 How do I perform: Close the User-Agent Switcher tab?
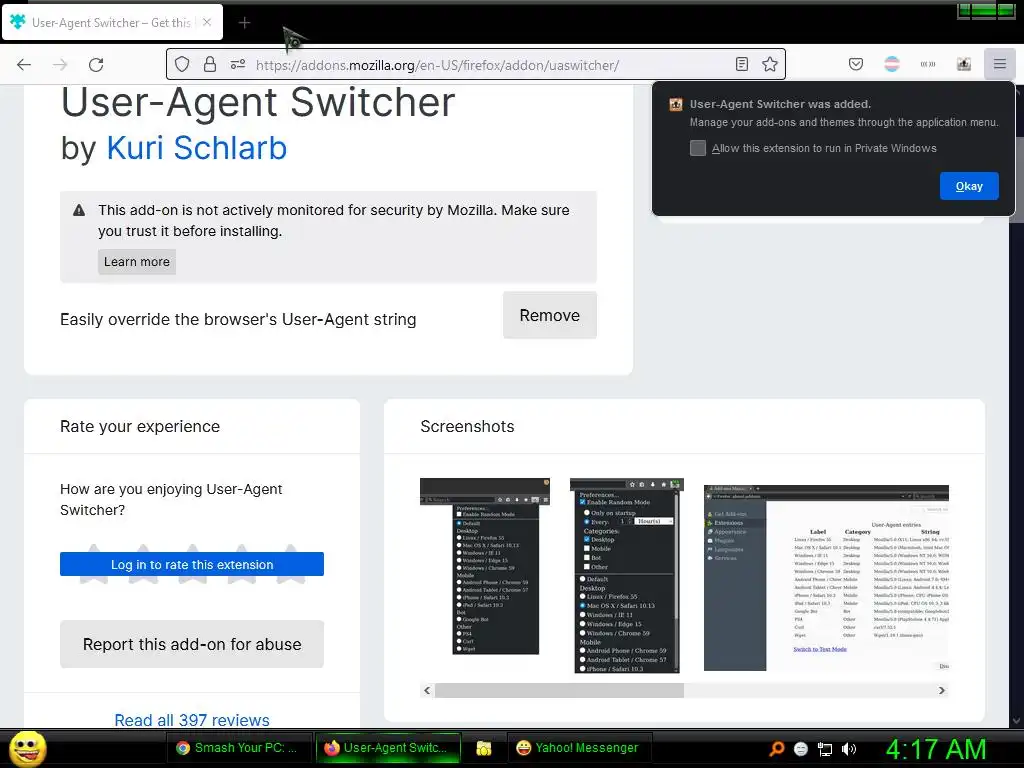point(207,22)
